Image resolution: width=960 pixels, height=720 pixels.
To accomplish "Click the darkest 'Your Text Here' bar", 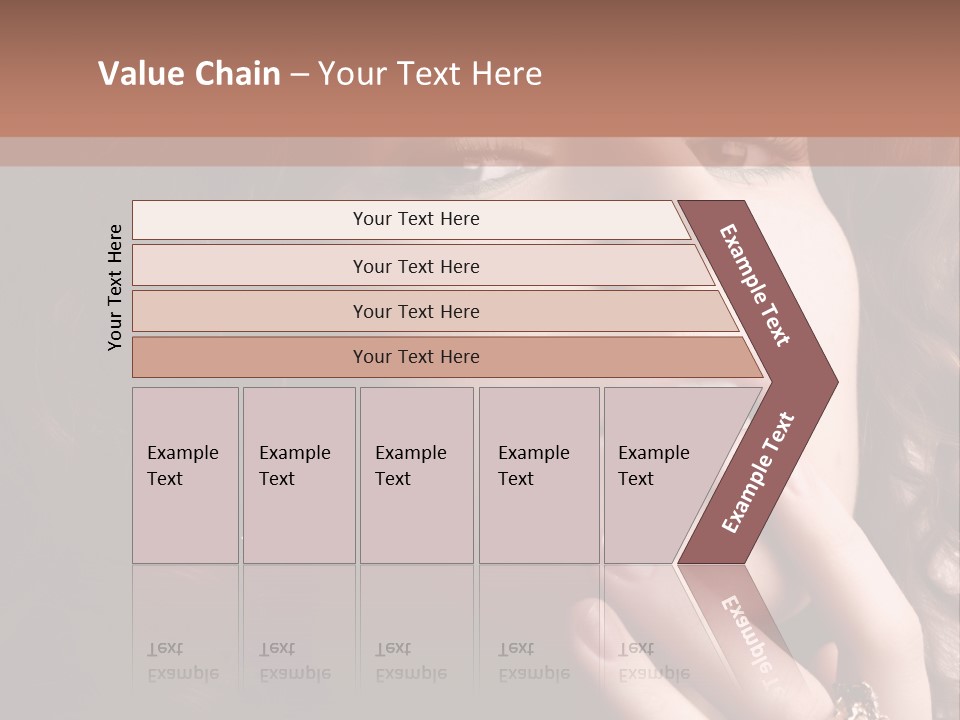I will (447, 357).
